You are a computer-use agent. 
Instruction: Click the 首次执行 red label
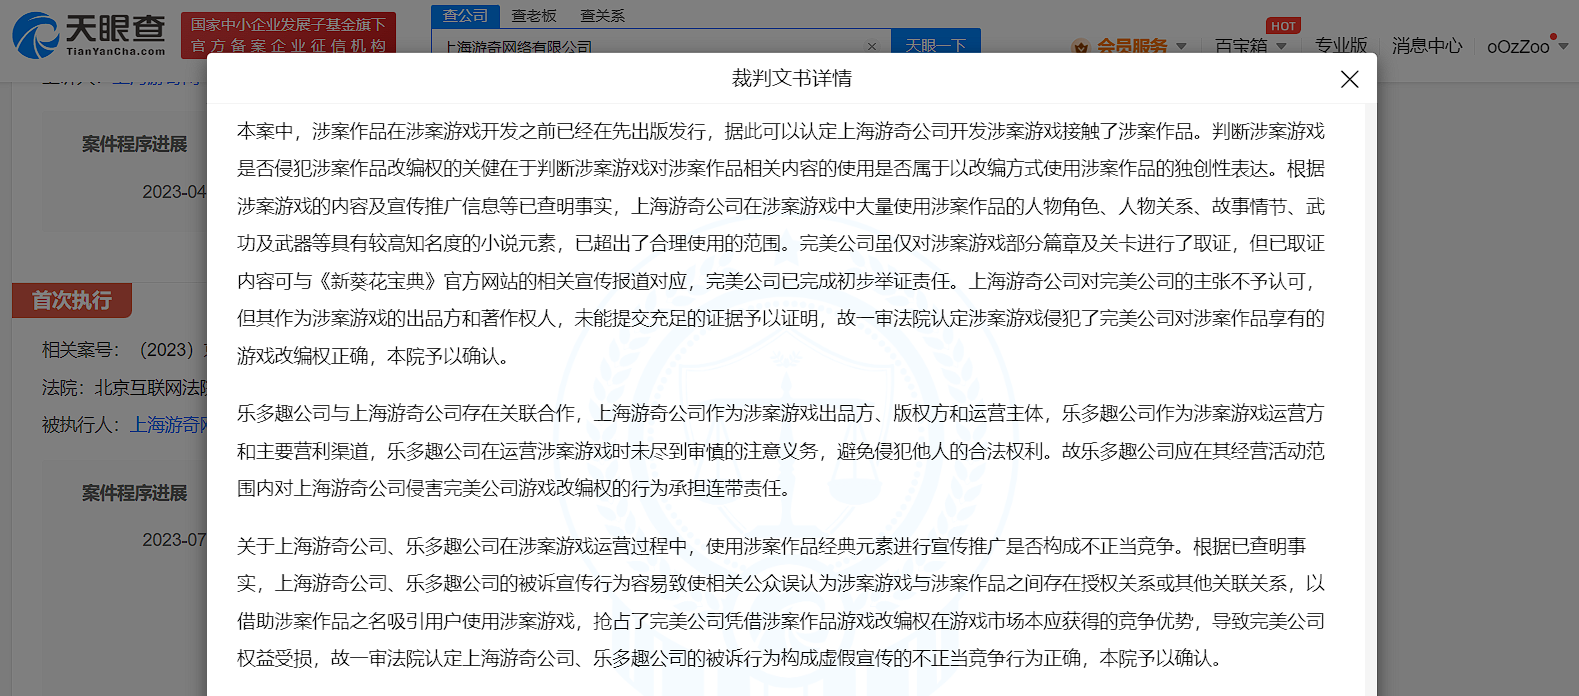[72, 300]
